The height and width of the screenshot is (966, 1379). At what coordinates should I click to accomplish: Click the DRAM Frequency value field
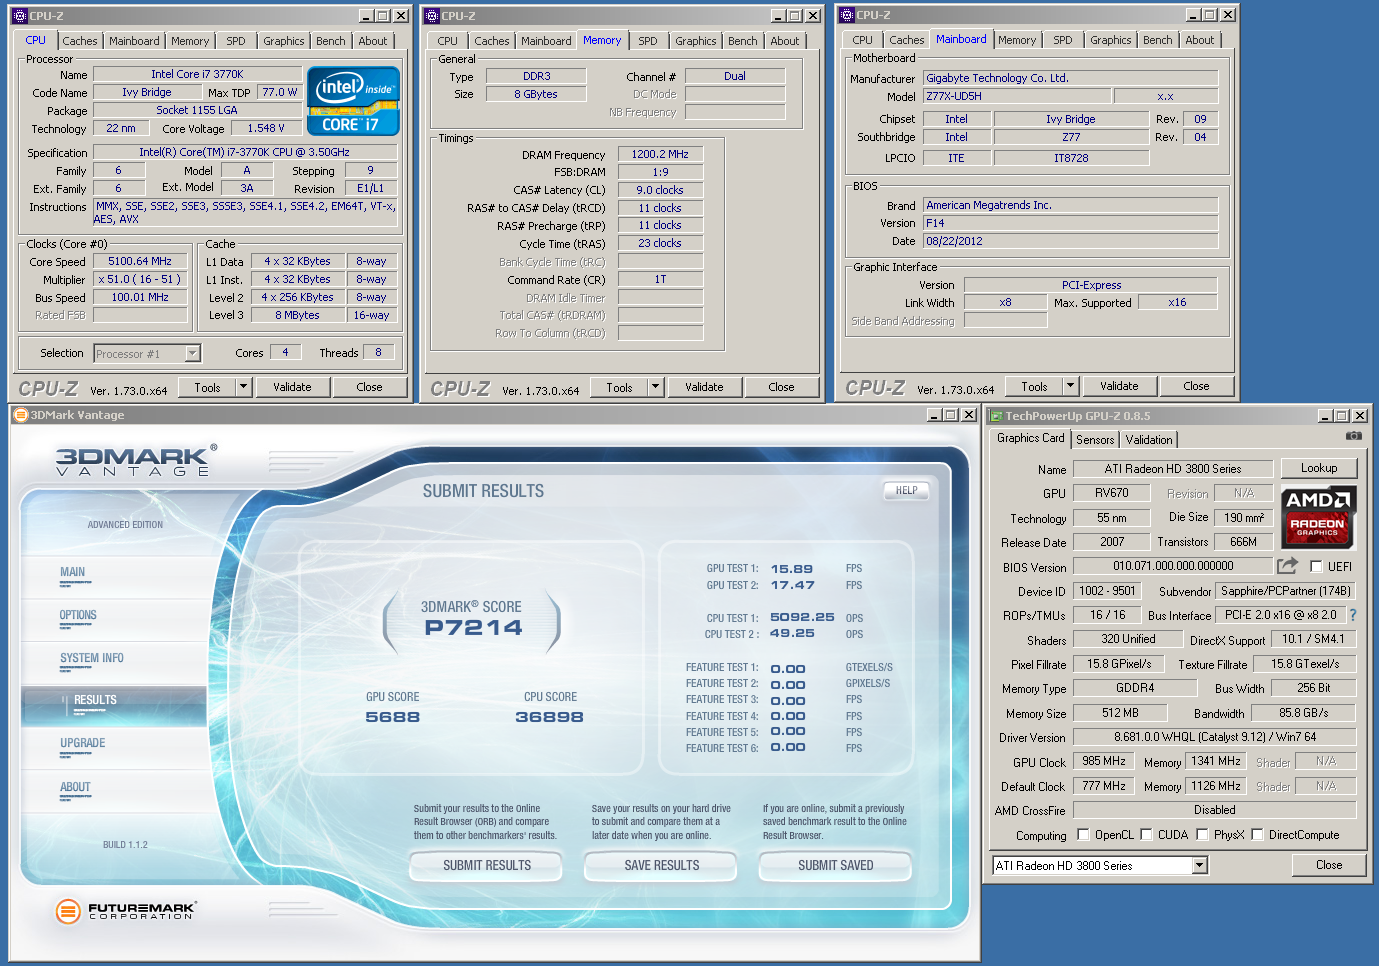pos(660,155)
